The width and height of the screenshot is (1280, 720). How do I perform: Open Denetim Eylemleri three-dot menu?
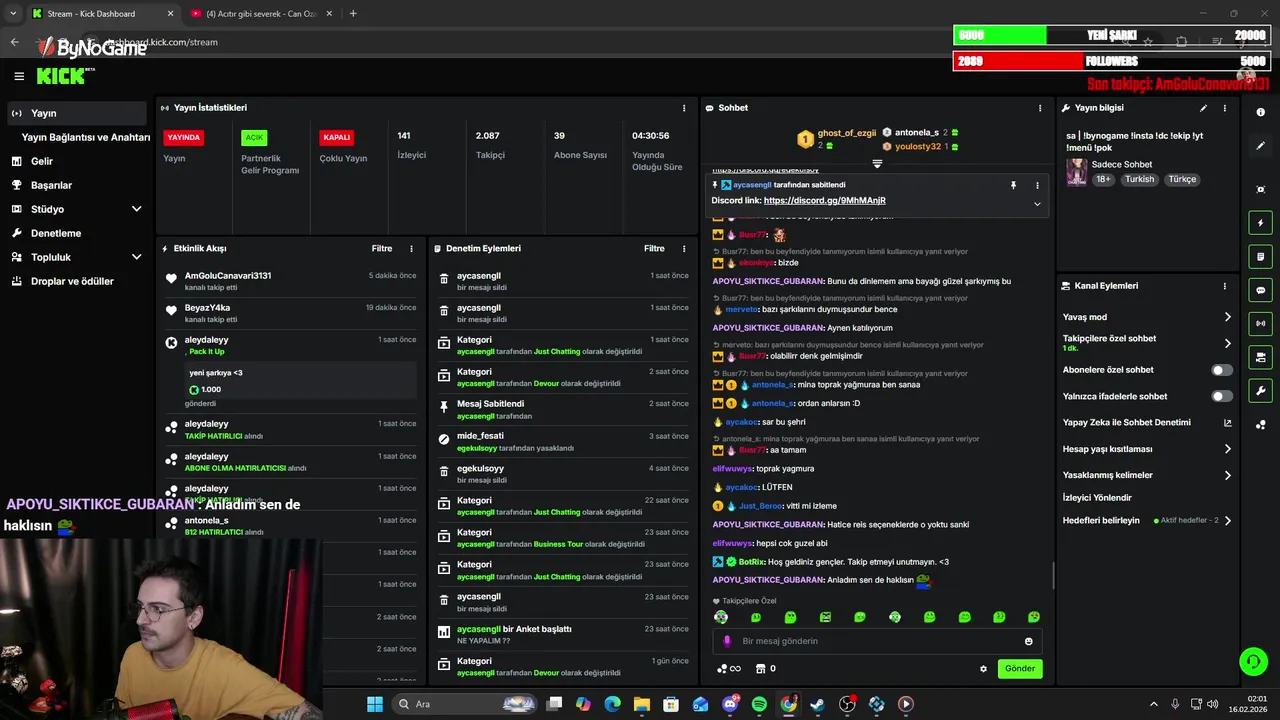click(x=684, y=249)
